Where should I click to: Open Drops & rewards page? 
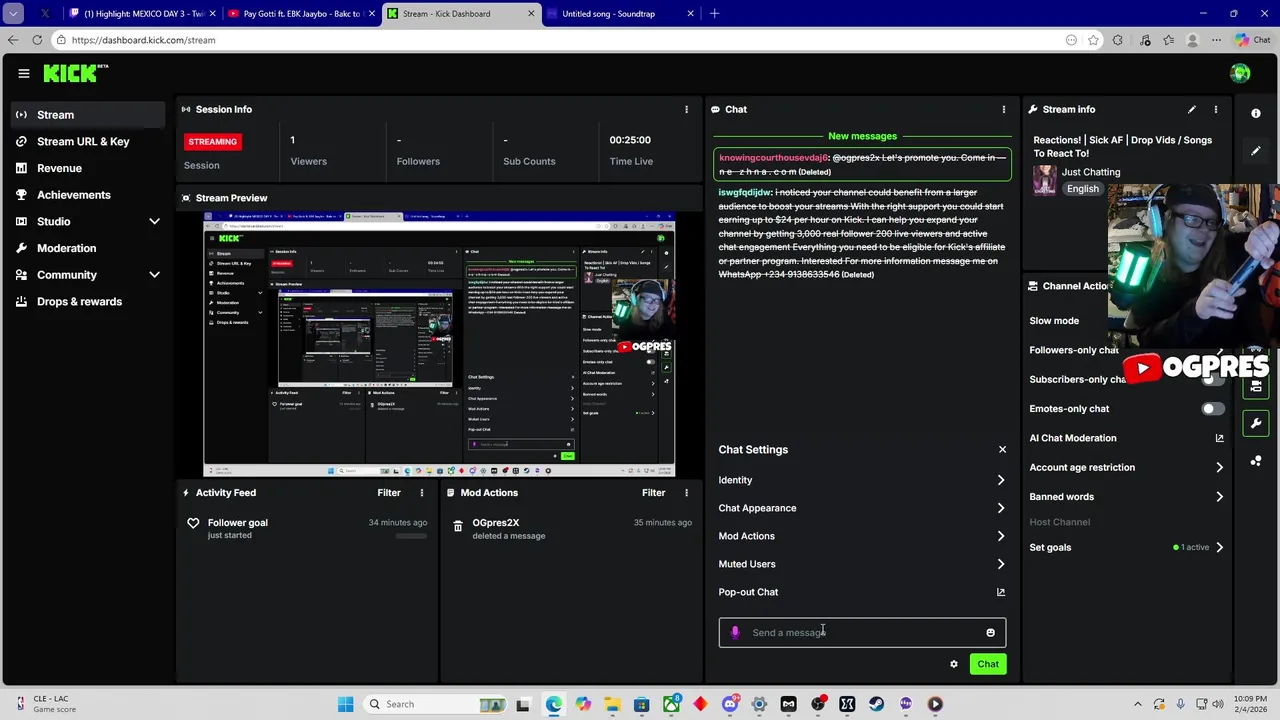pos(88,301)
